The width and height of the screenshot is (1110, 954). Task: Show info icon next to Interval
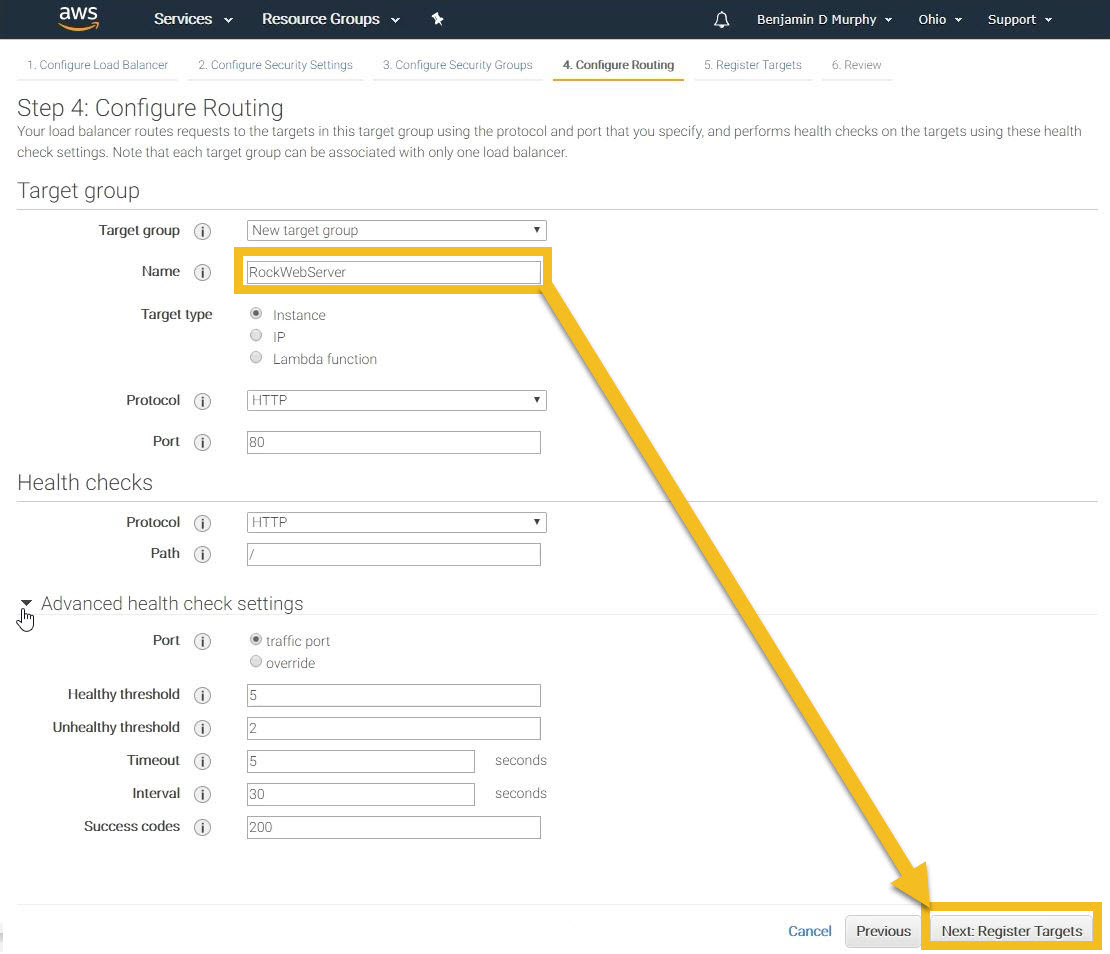202,794
